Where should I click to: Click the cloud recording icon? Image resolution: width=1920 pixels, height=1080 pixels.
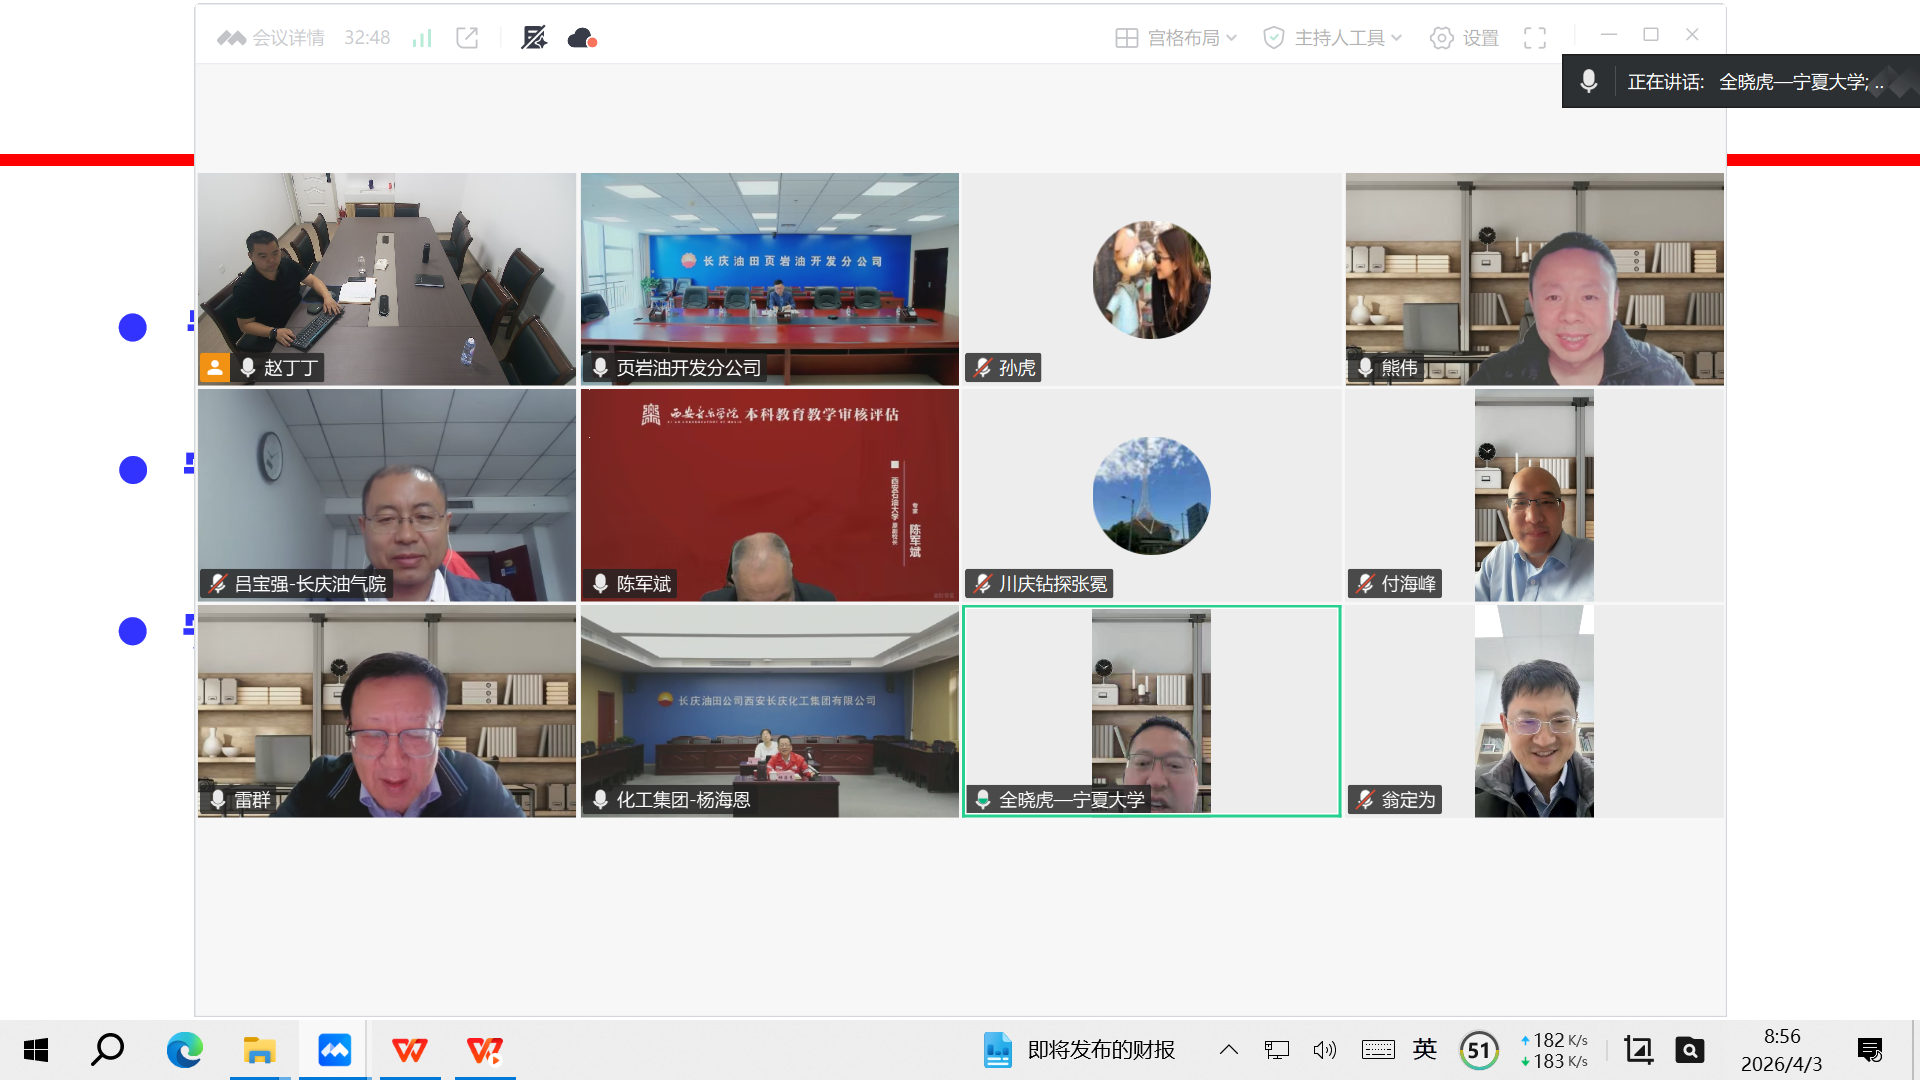(x=582, y=38)
